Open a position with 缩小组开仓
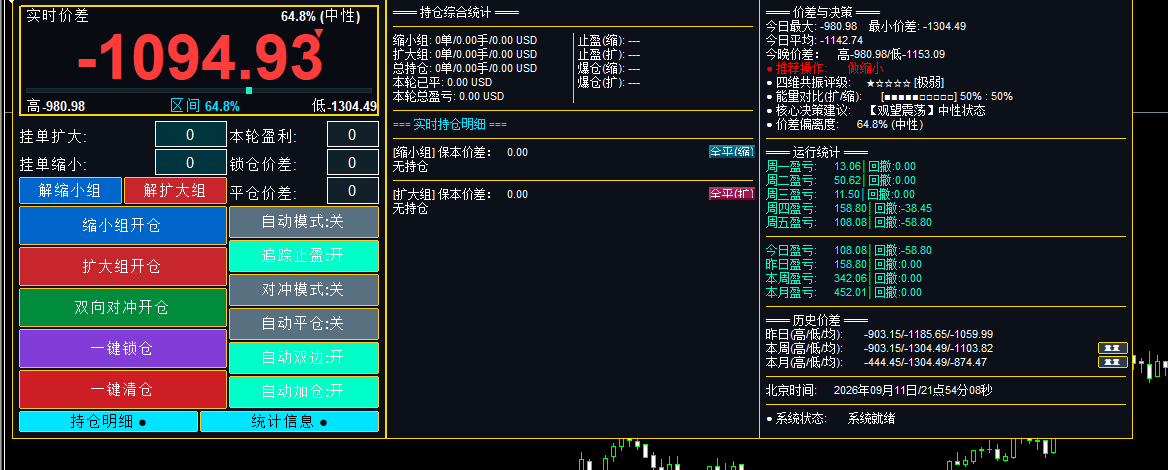This screenshot has height=470, width=1168. (122, 226)
